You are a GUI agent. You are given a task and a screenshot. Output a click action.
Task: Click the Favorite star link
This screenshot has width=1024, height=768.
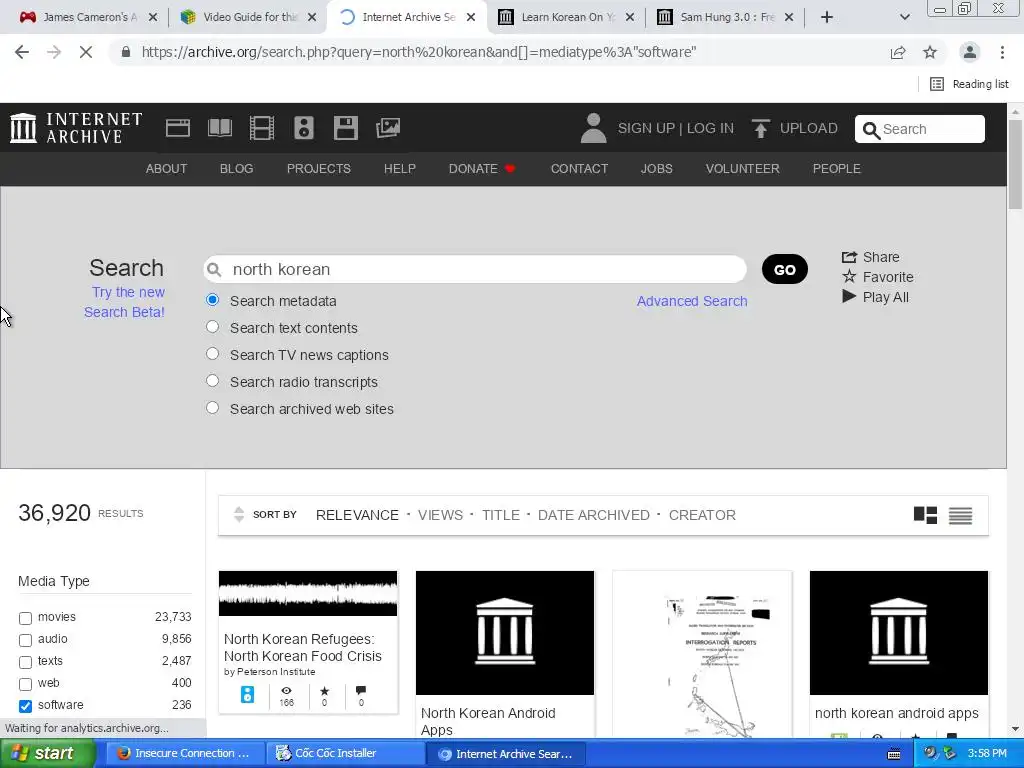878,277
